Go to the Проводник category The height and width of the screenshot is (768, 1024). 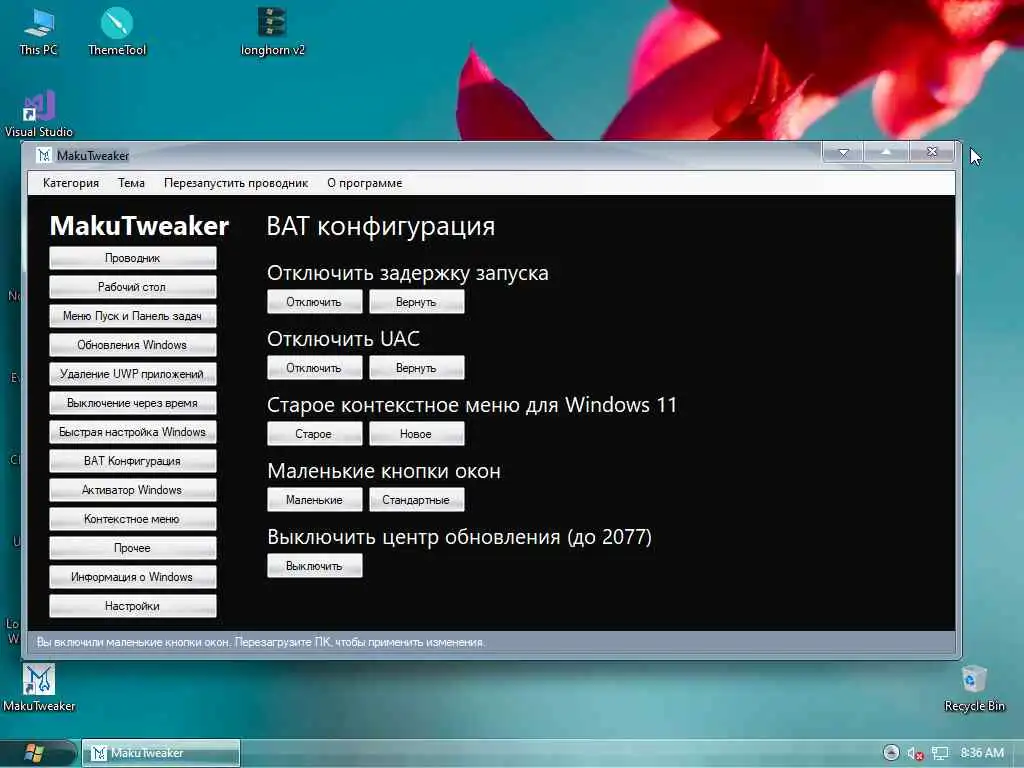point(133,258)
